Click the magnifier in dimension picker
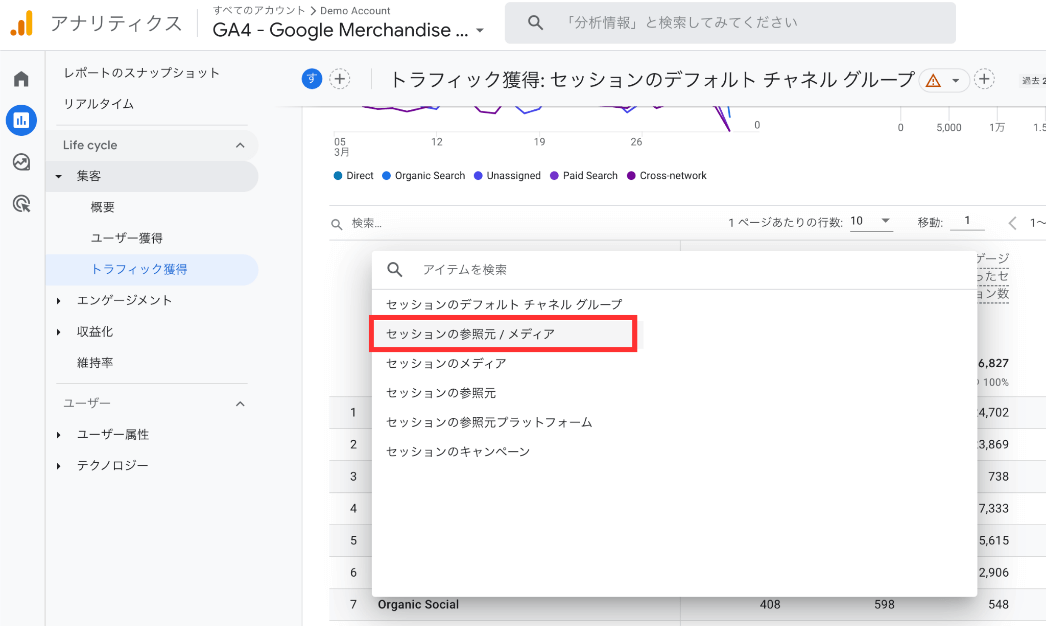 (395, 270)
